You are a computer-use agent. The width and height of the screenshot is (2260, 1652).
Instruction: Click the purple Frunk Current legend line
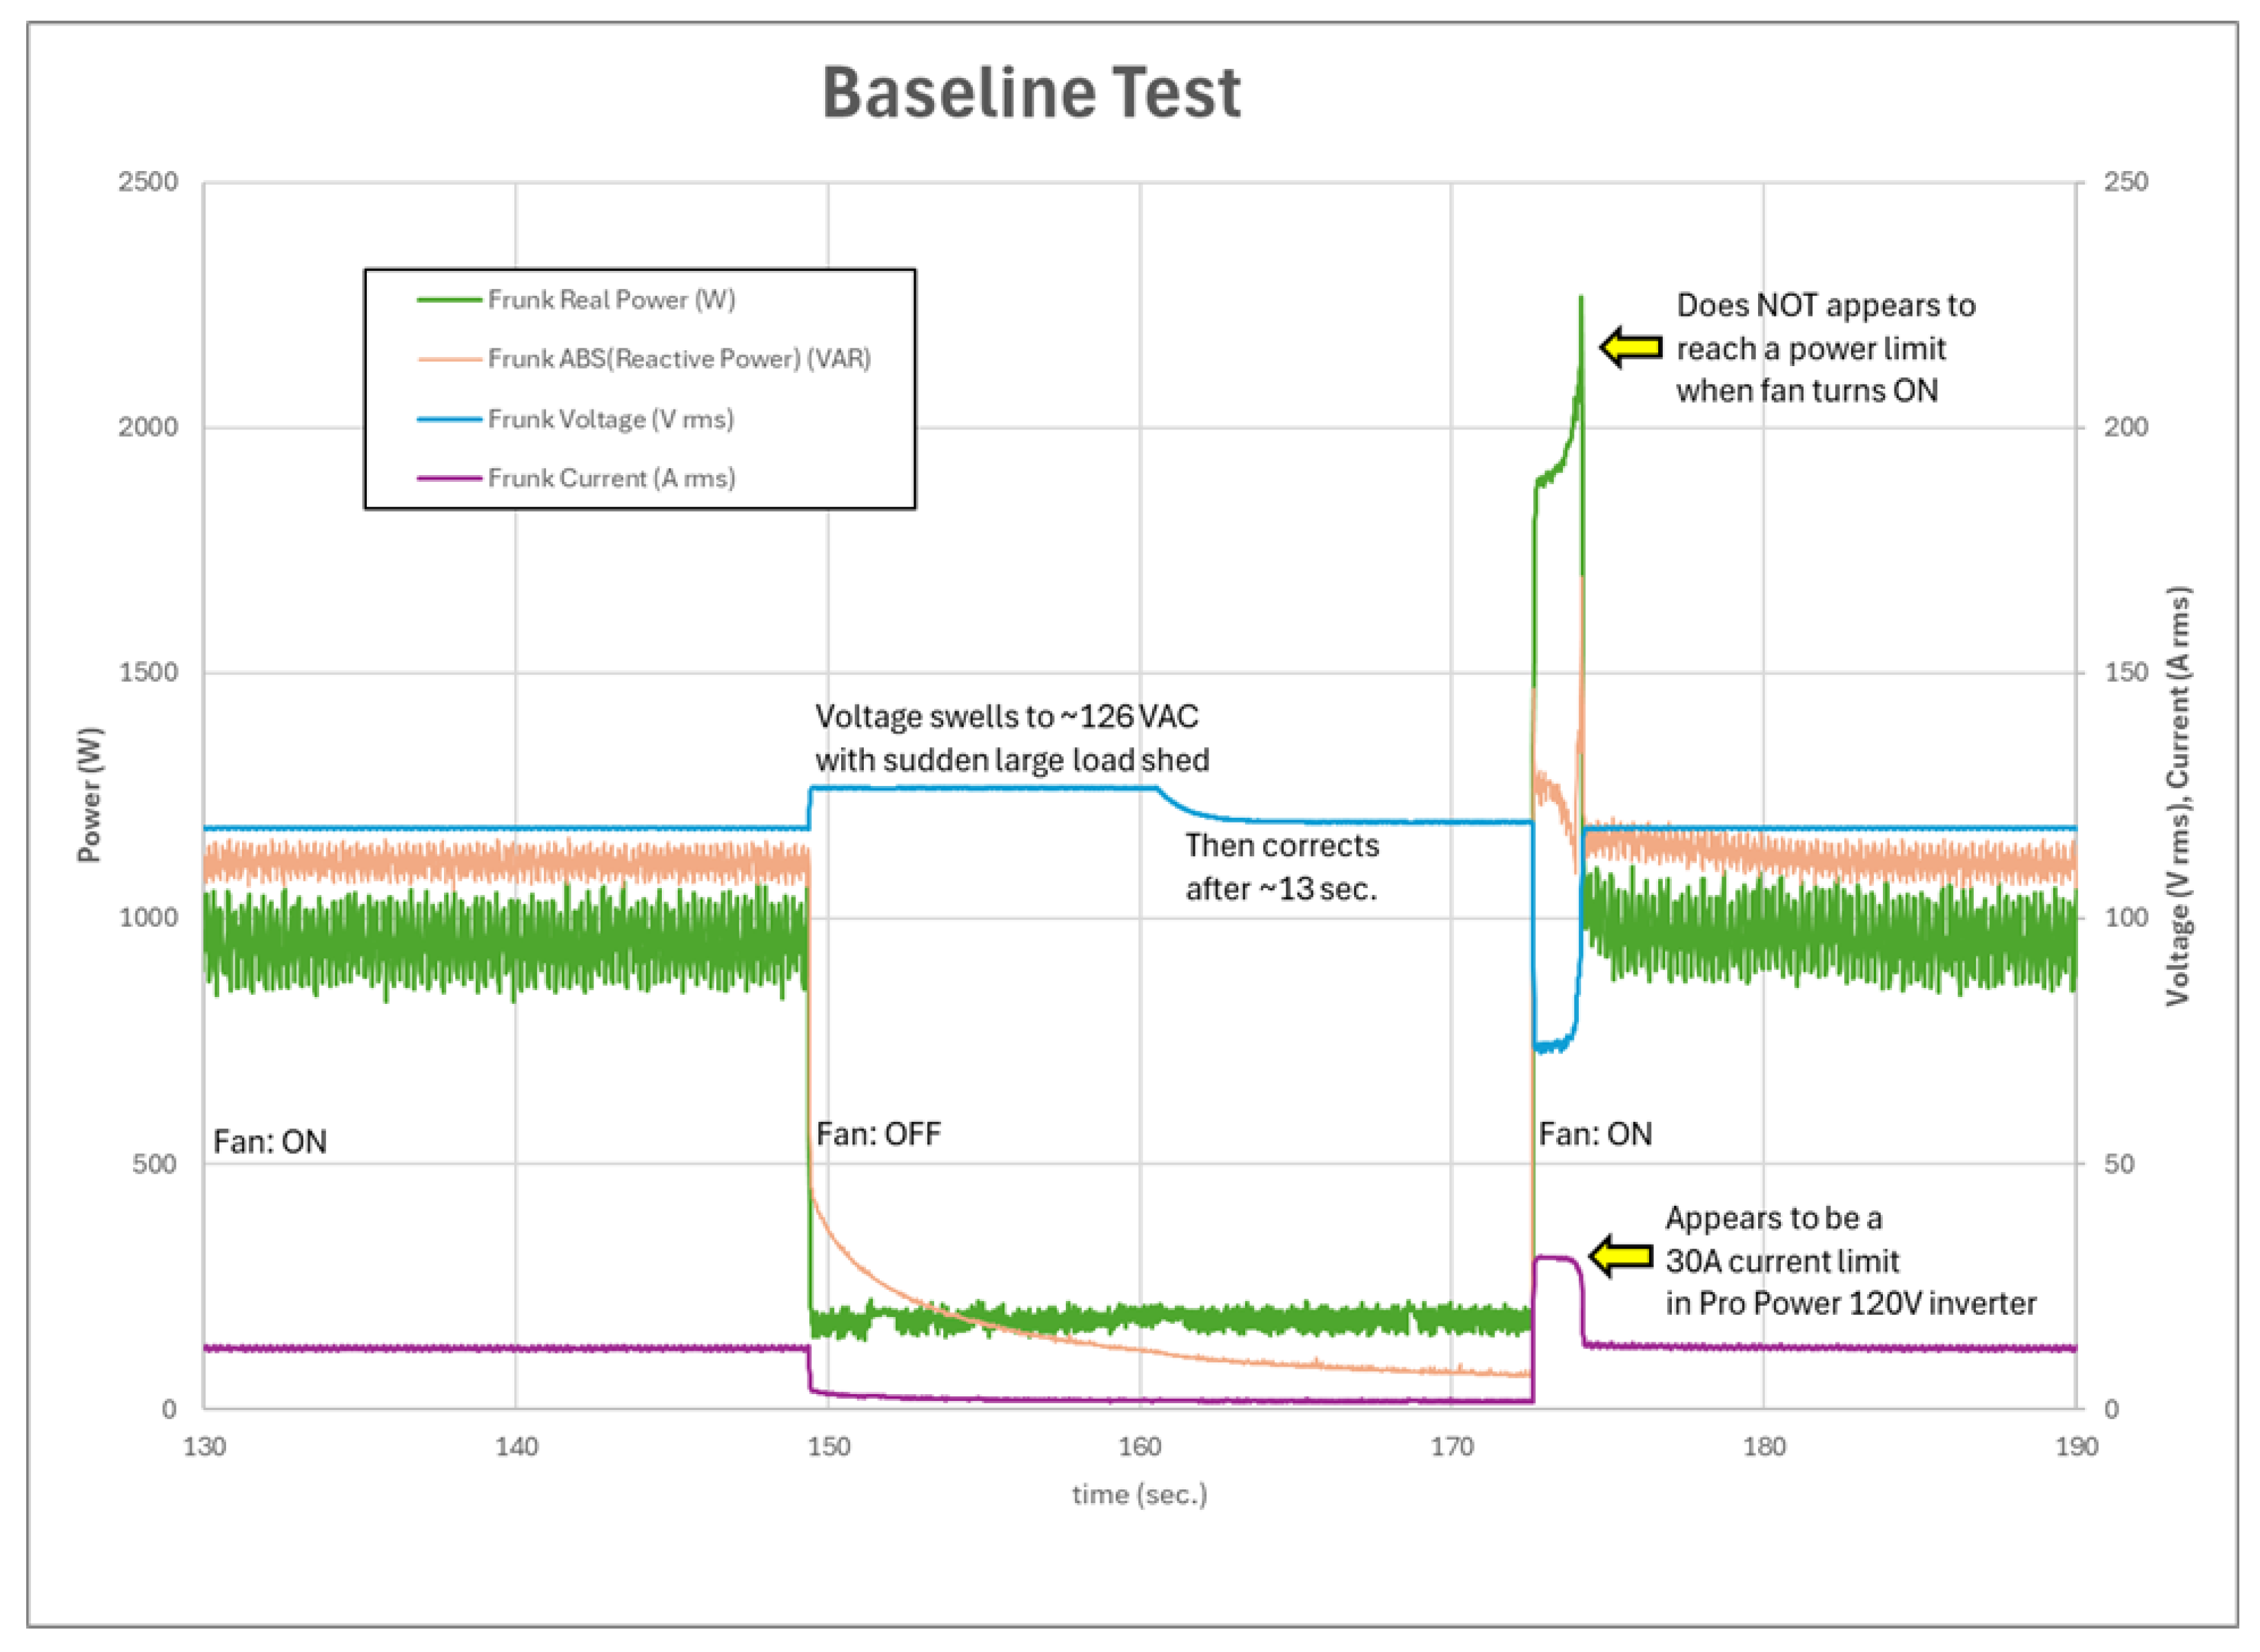449,478
